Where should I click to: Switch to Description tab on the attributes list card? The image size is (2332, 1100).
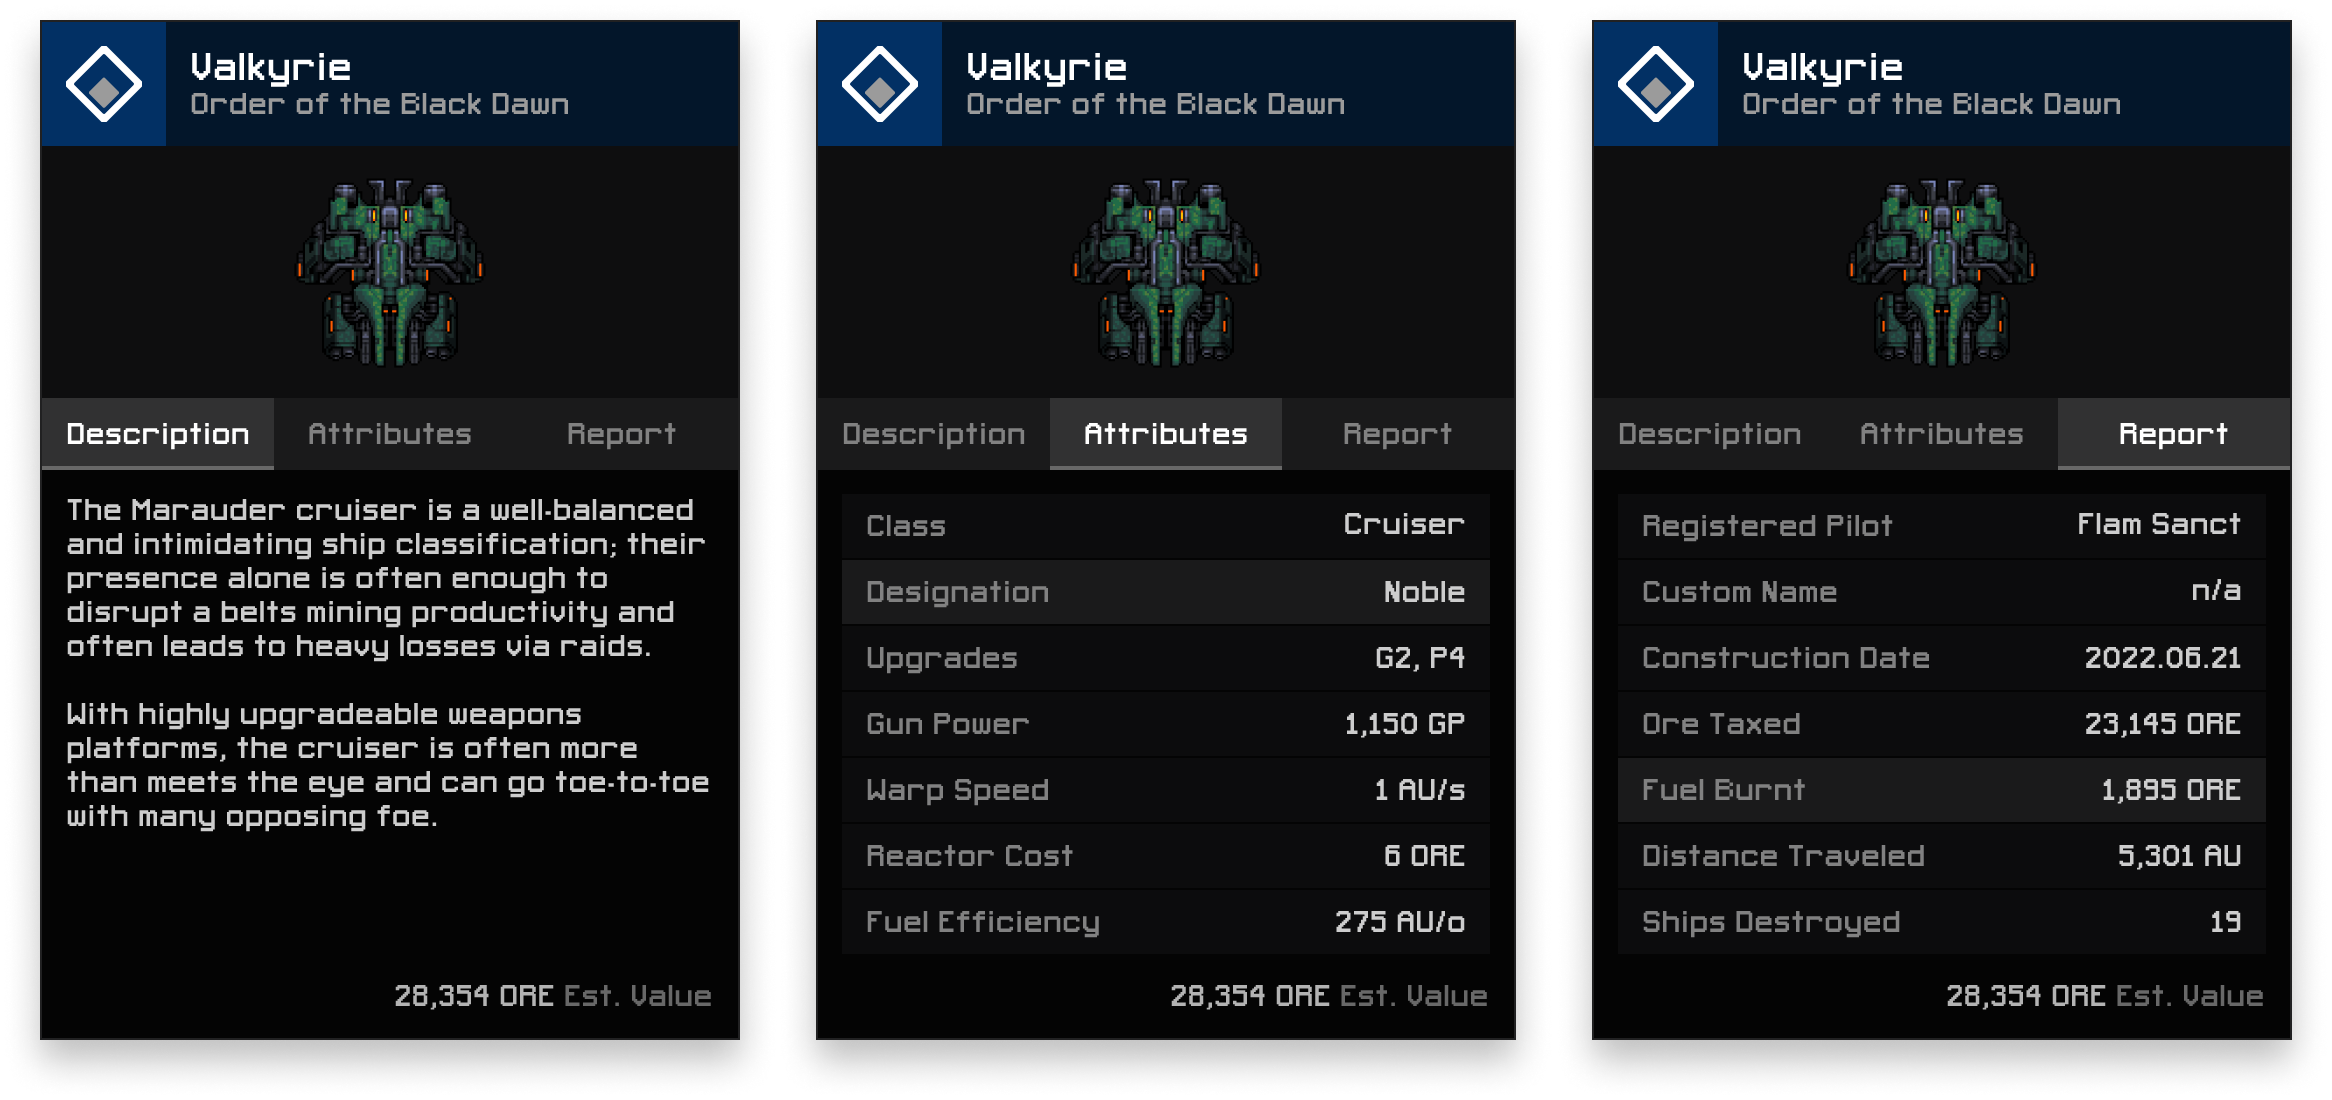934,434
